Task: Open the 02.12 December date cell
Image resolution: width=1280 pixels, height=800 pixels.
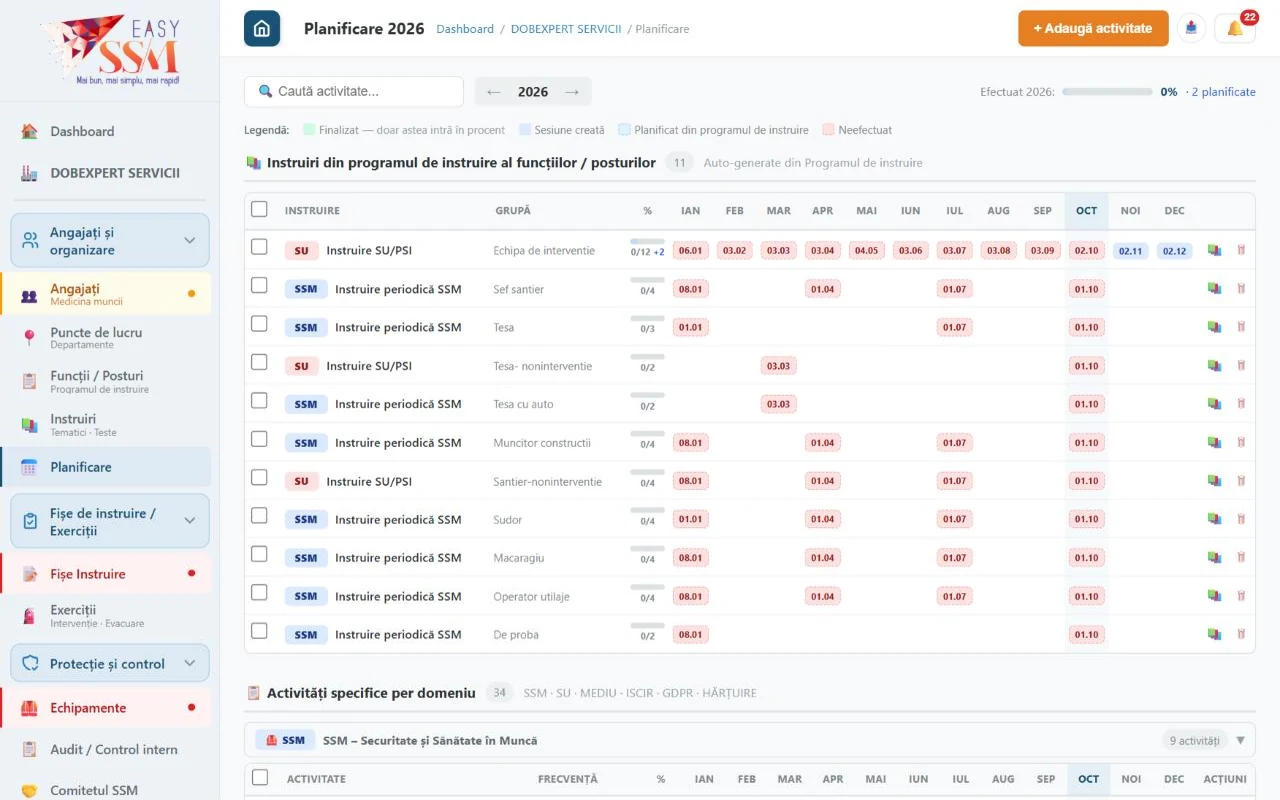Action: click(1175, 251)
